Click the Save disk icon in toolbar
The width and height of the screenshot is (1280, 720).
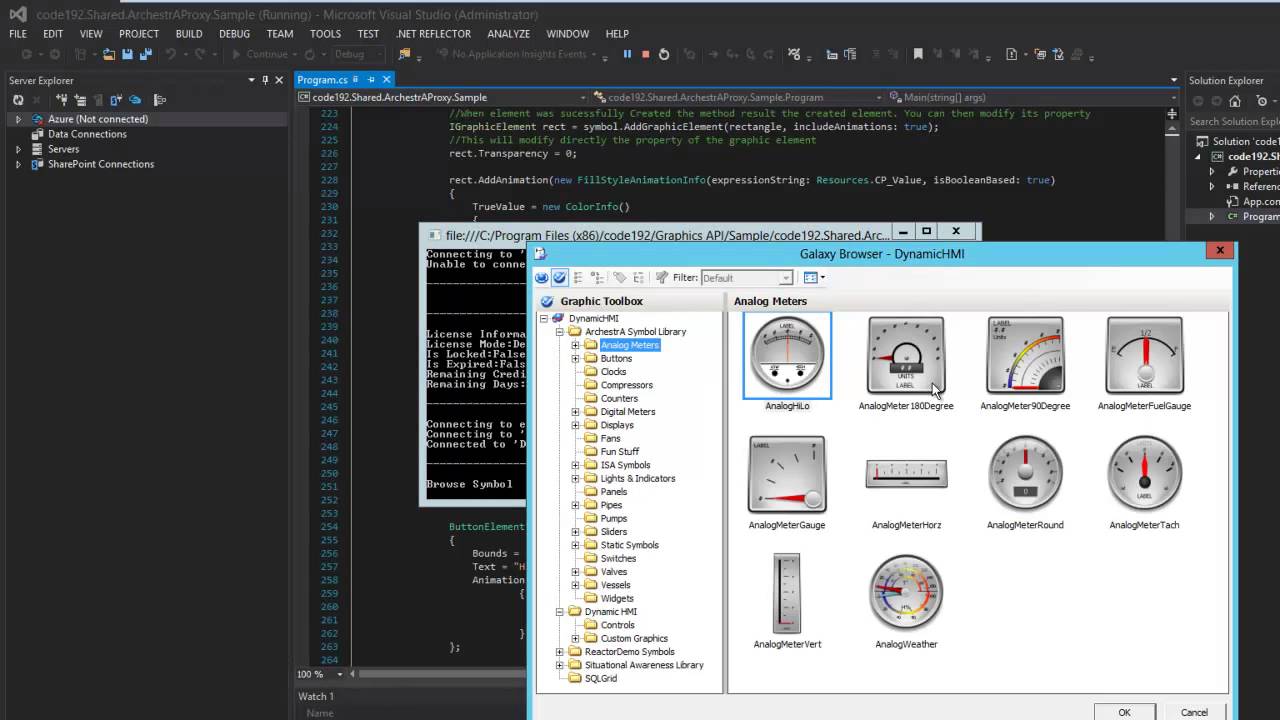[128, 54]
